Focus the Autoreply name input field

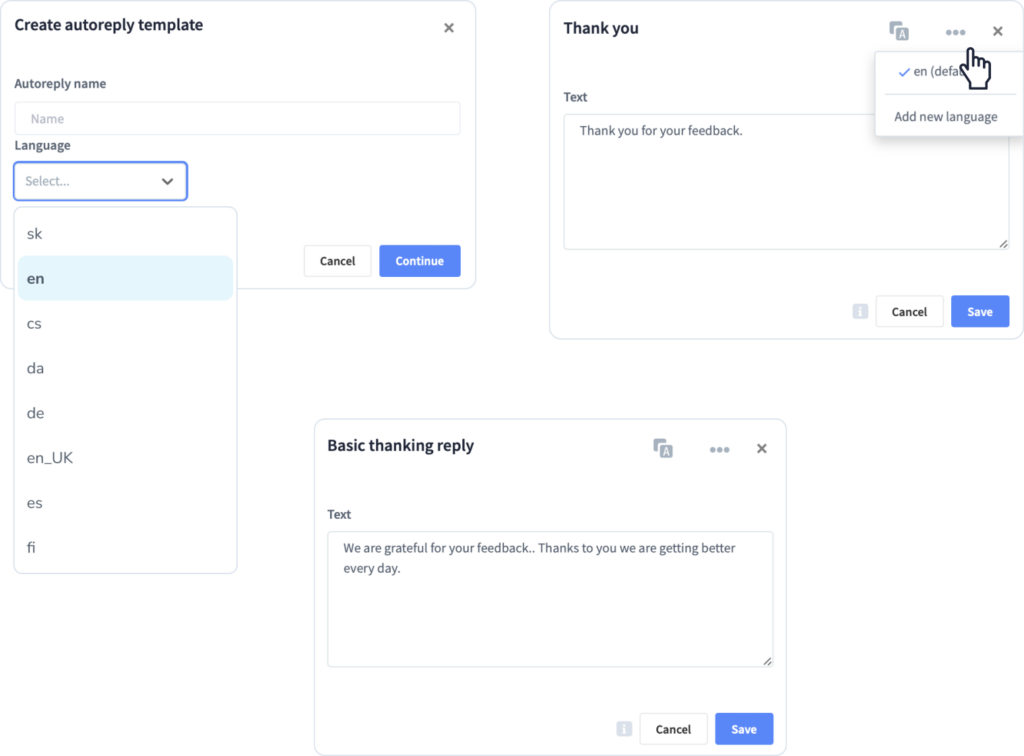pyautogui.click(x=238, y=119)
